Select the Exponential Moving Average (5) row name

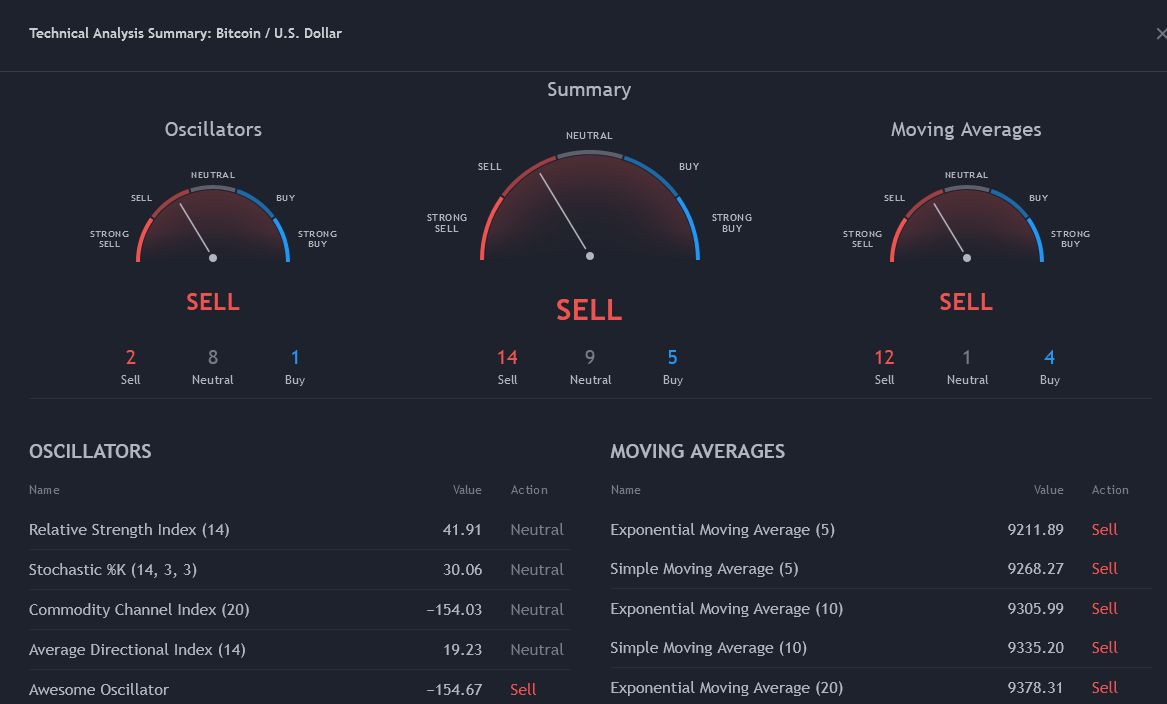(x=723, y=530)
